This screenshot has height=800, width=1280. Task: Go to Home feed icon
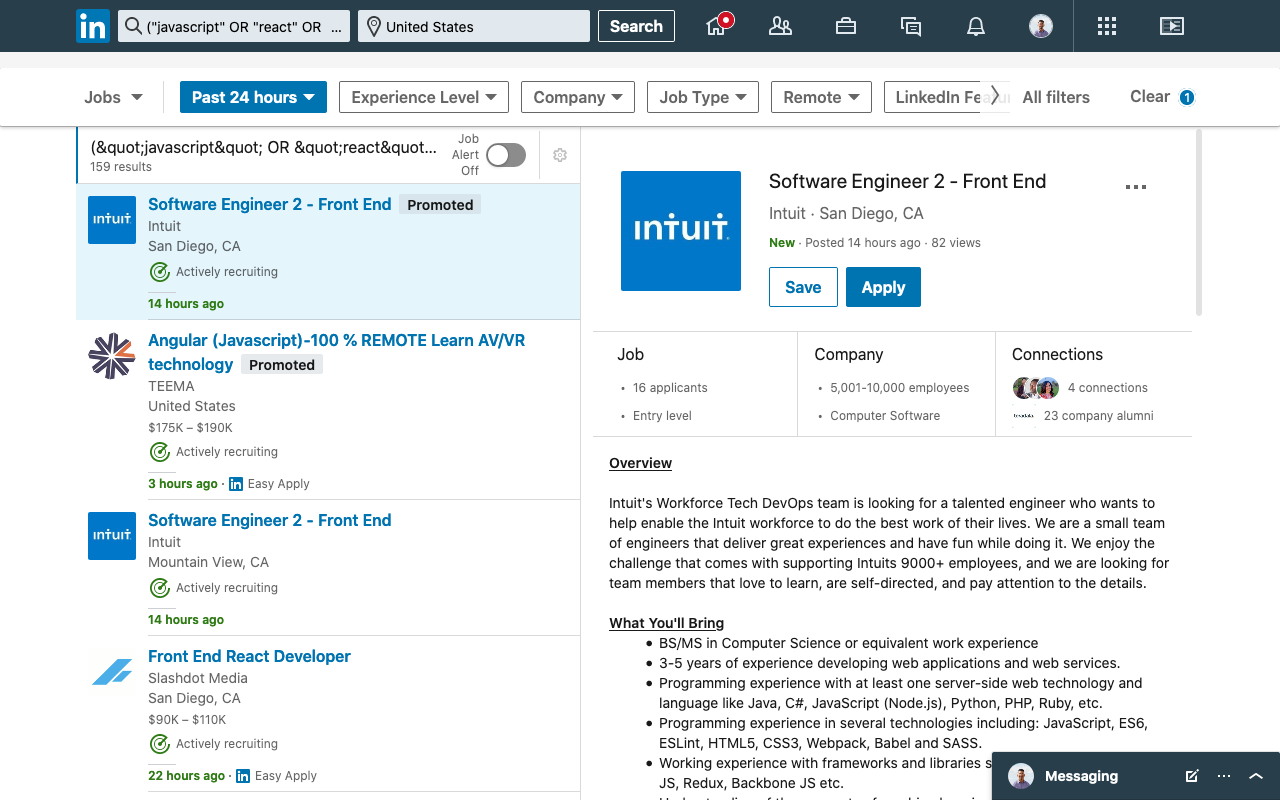tap(717, 26)
